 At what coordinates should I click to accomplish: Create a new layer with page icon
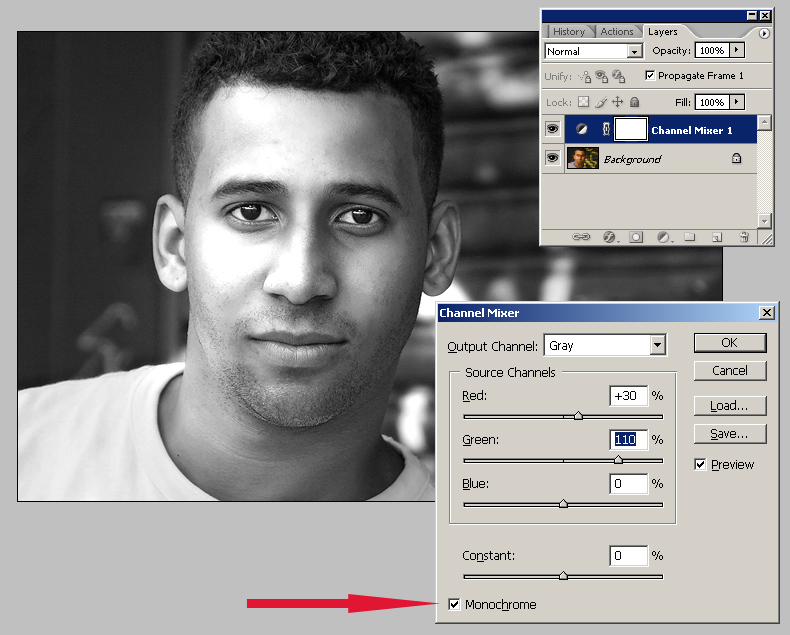coord(717,236)
